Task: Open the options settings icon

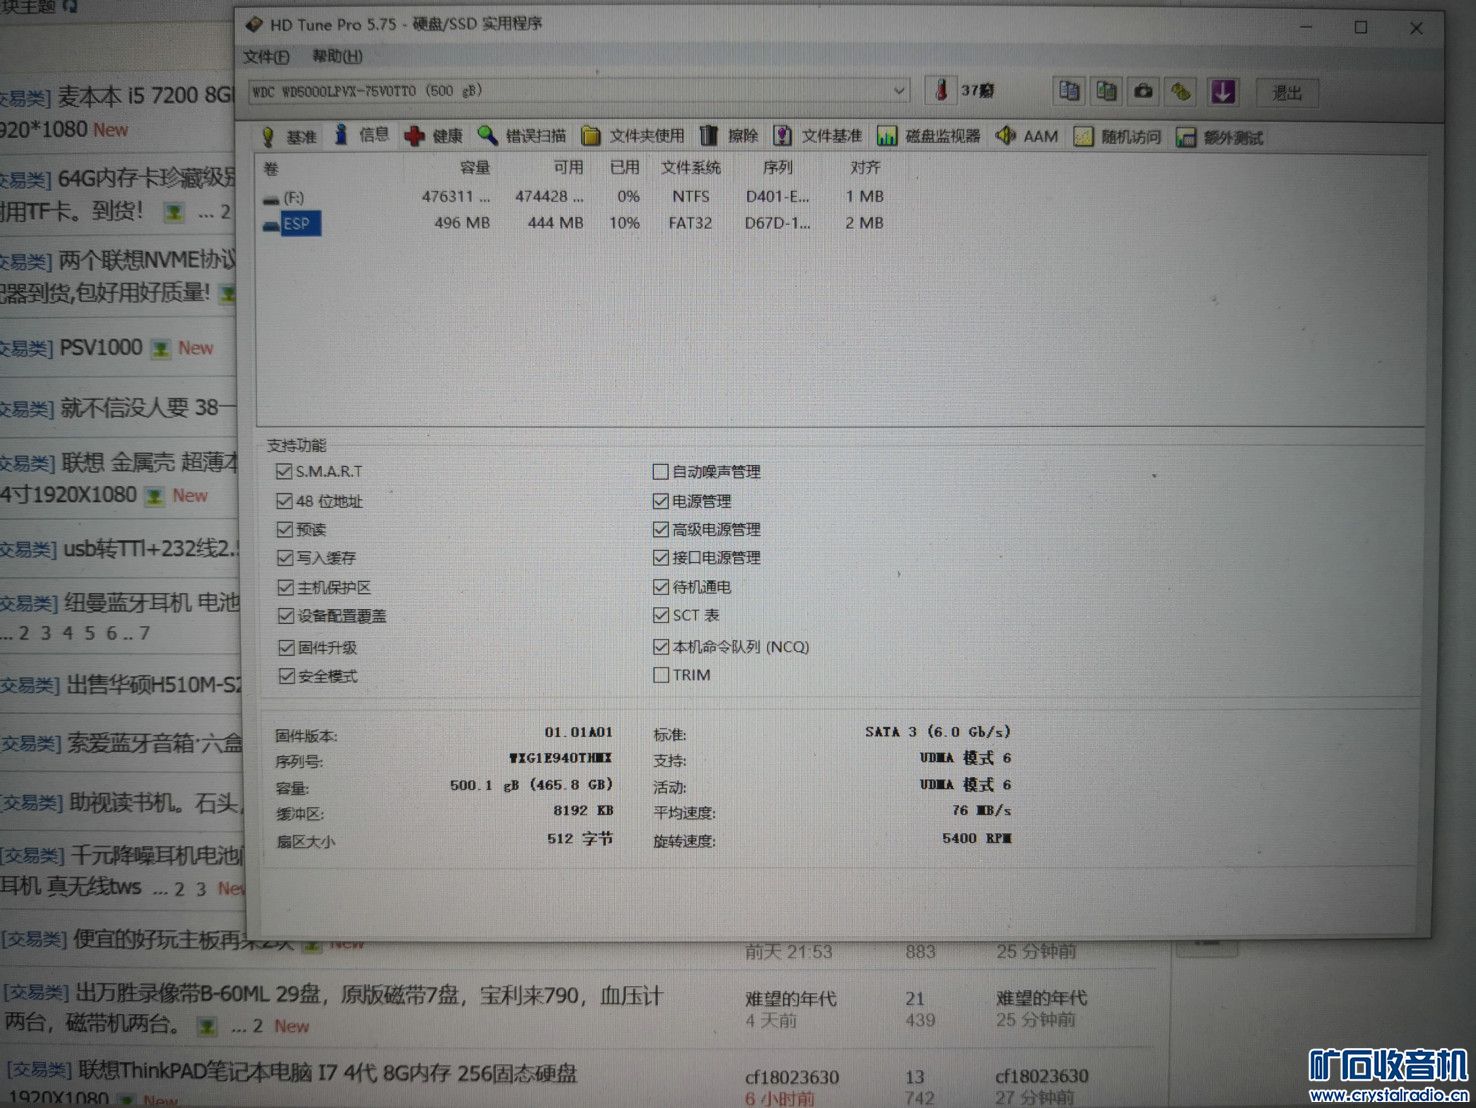Action: [1181, 92]
